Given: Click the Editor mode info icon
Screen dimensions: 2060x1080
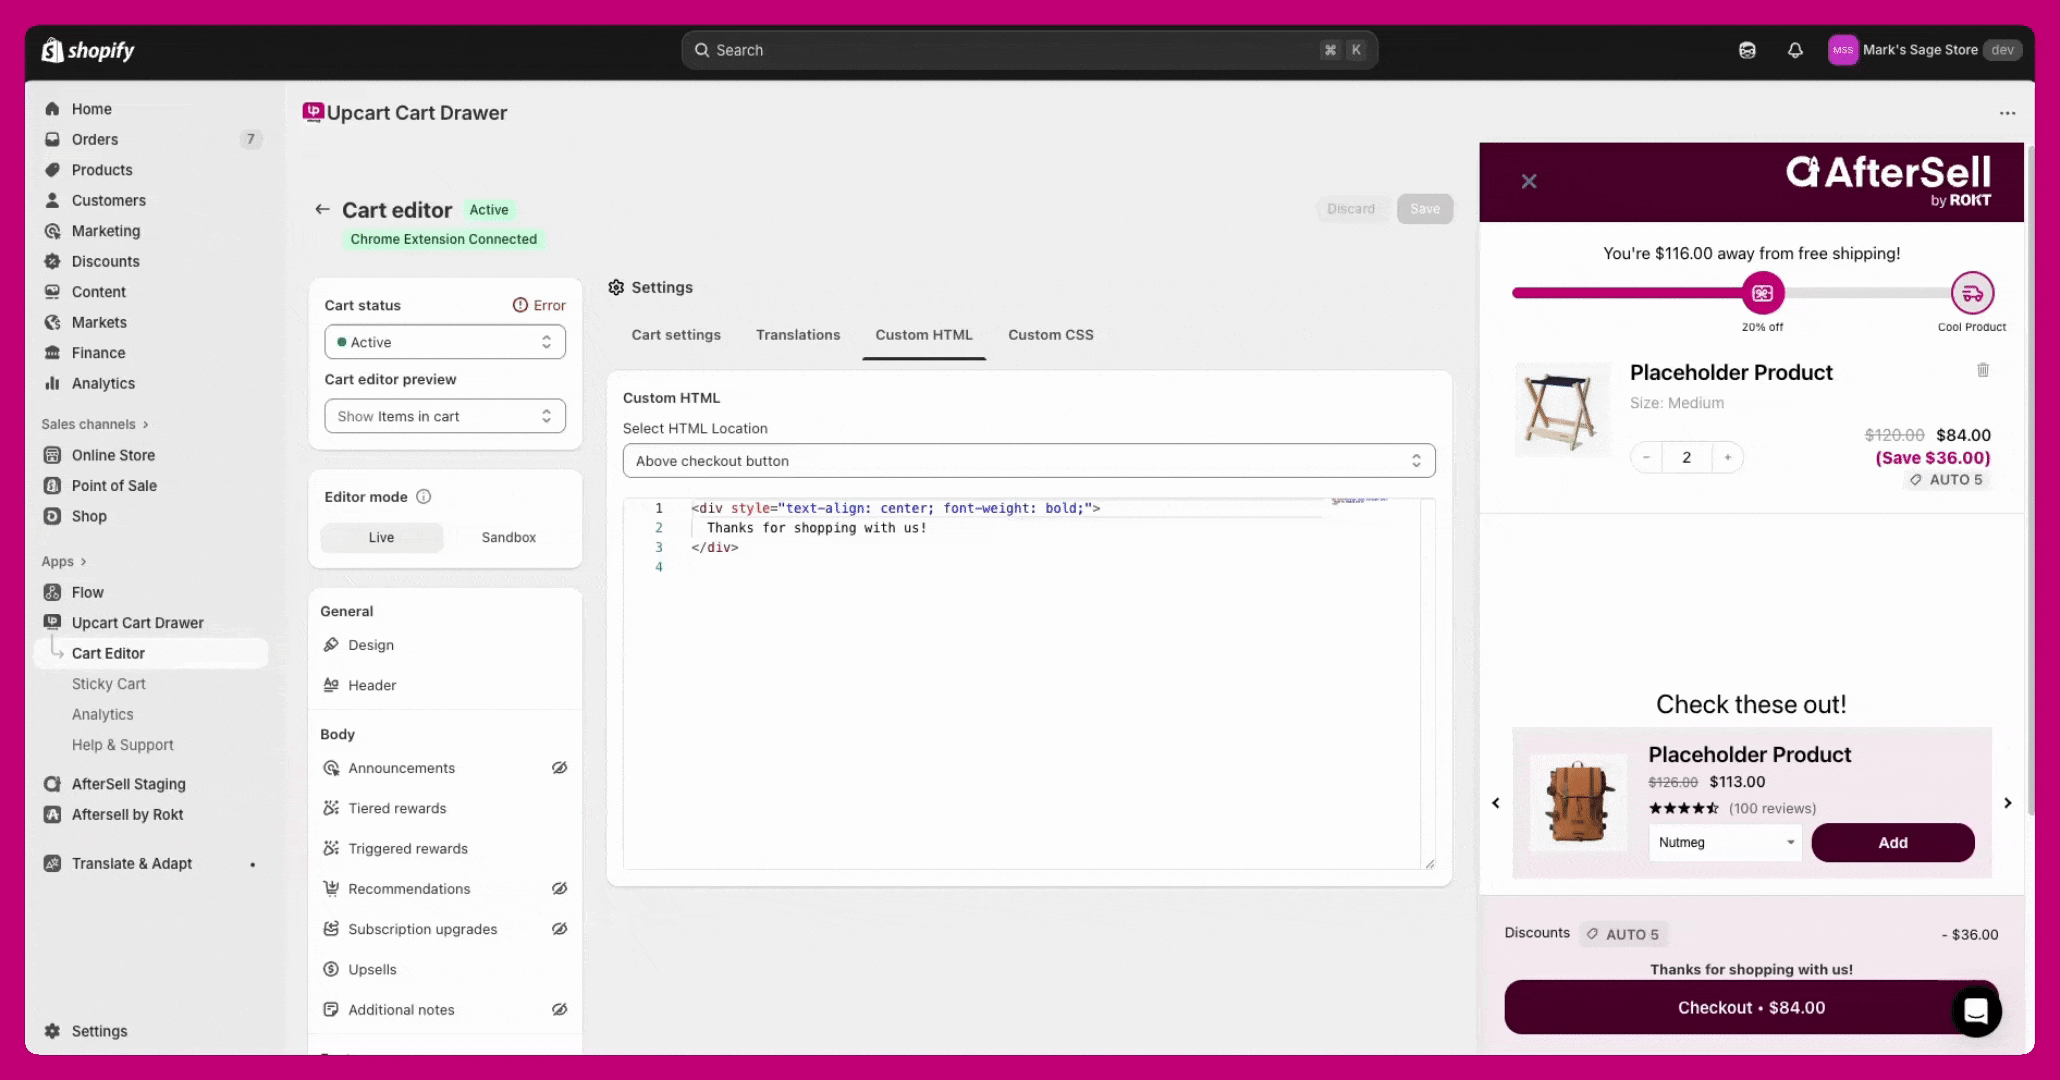Looking at the screenshot, I should click(x=423, y=497).
